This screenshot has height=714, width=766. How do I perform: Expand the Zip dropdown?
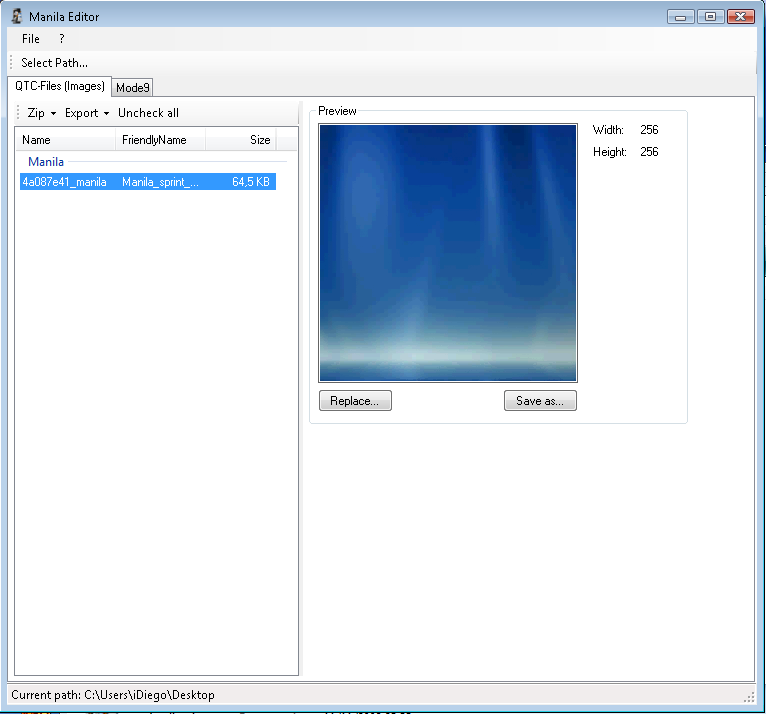point(42,113)
